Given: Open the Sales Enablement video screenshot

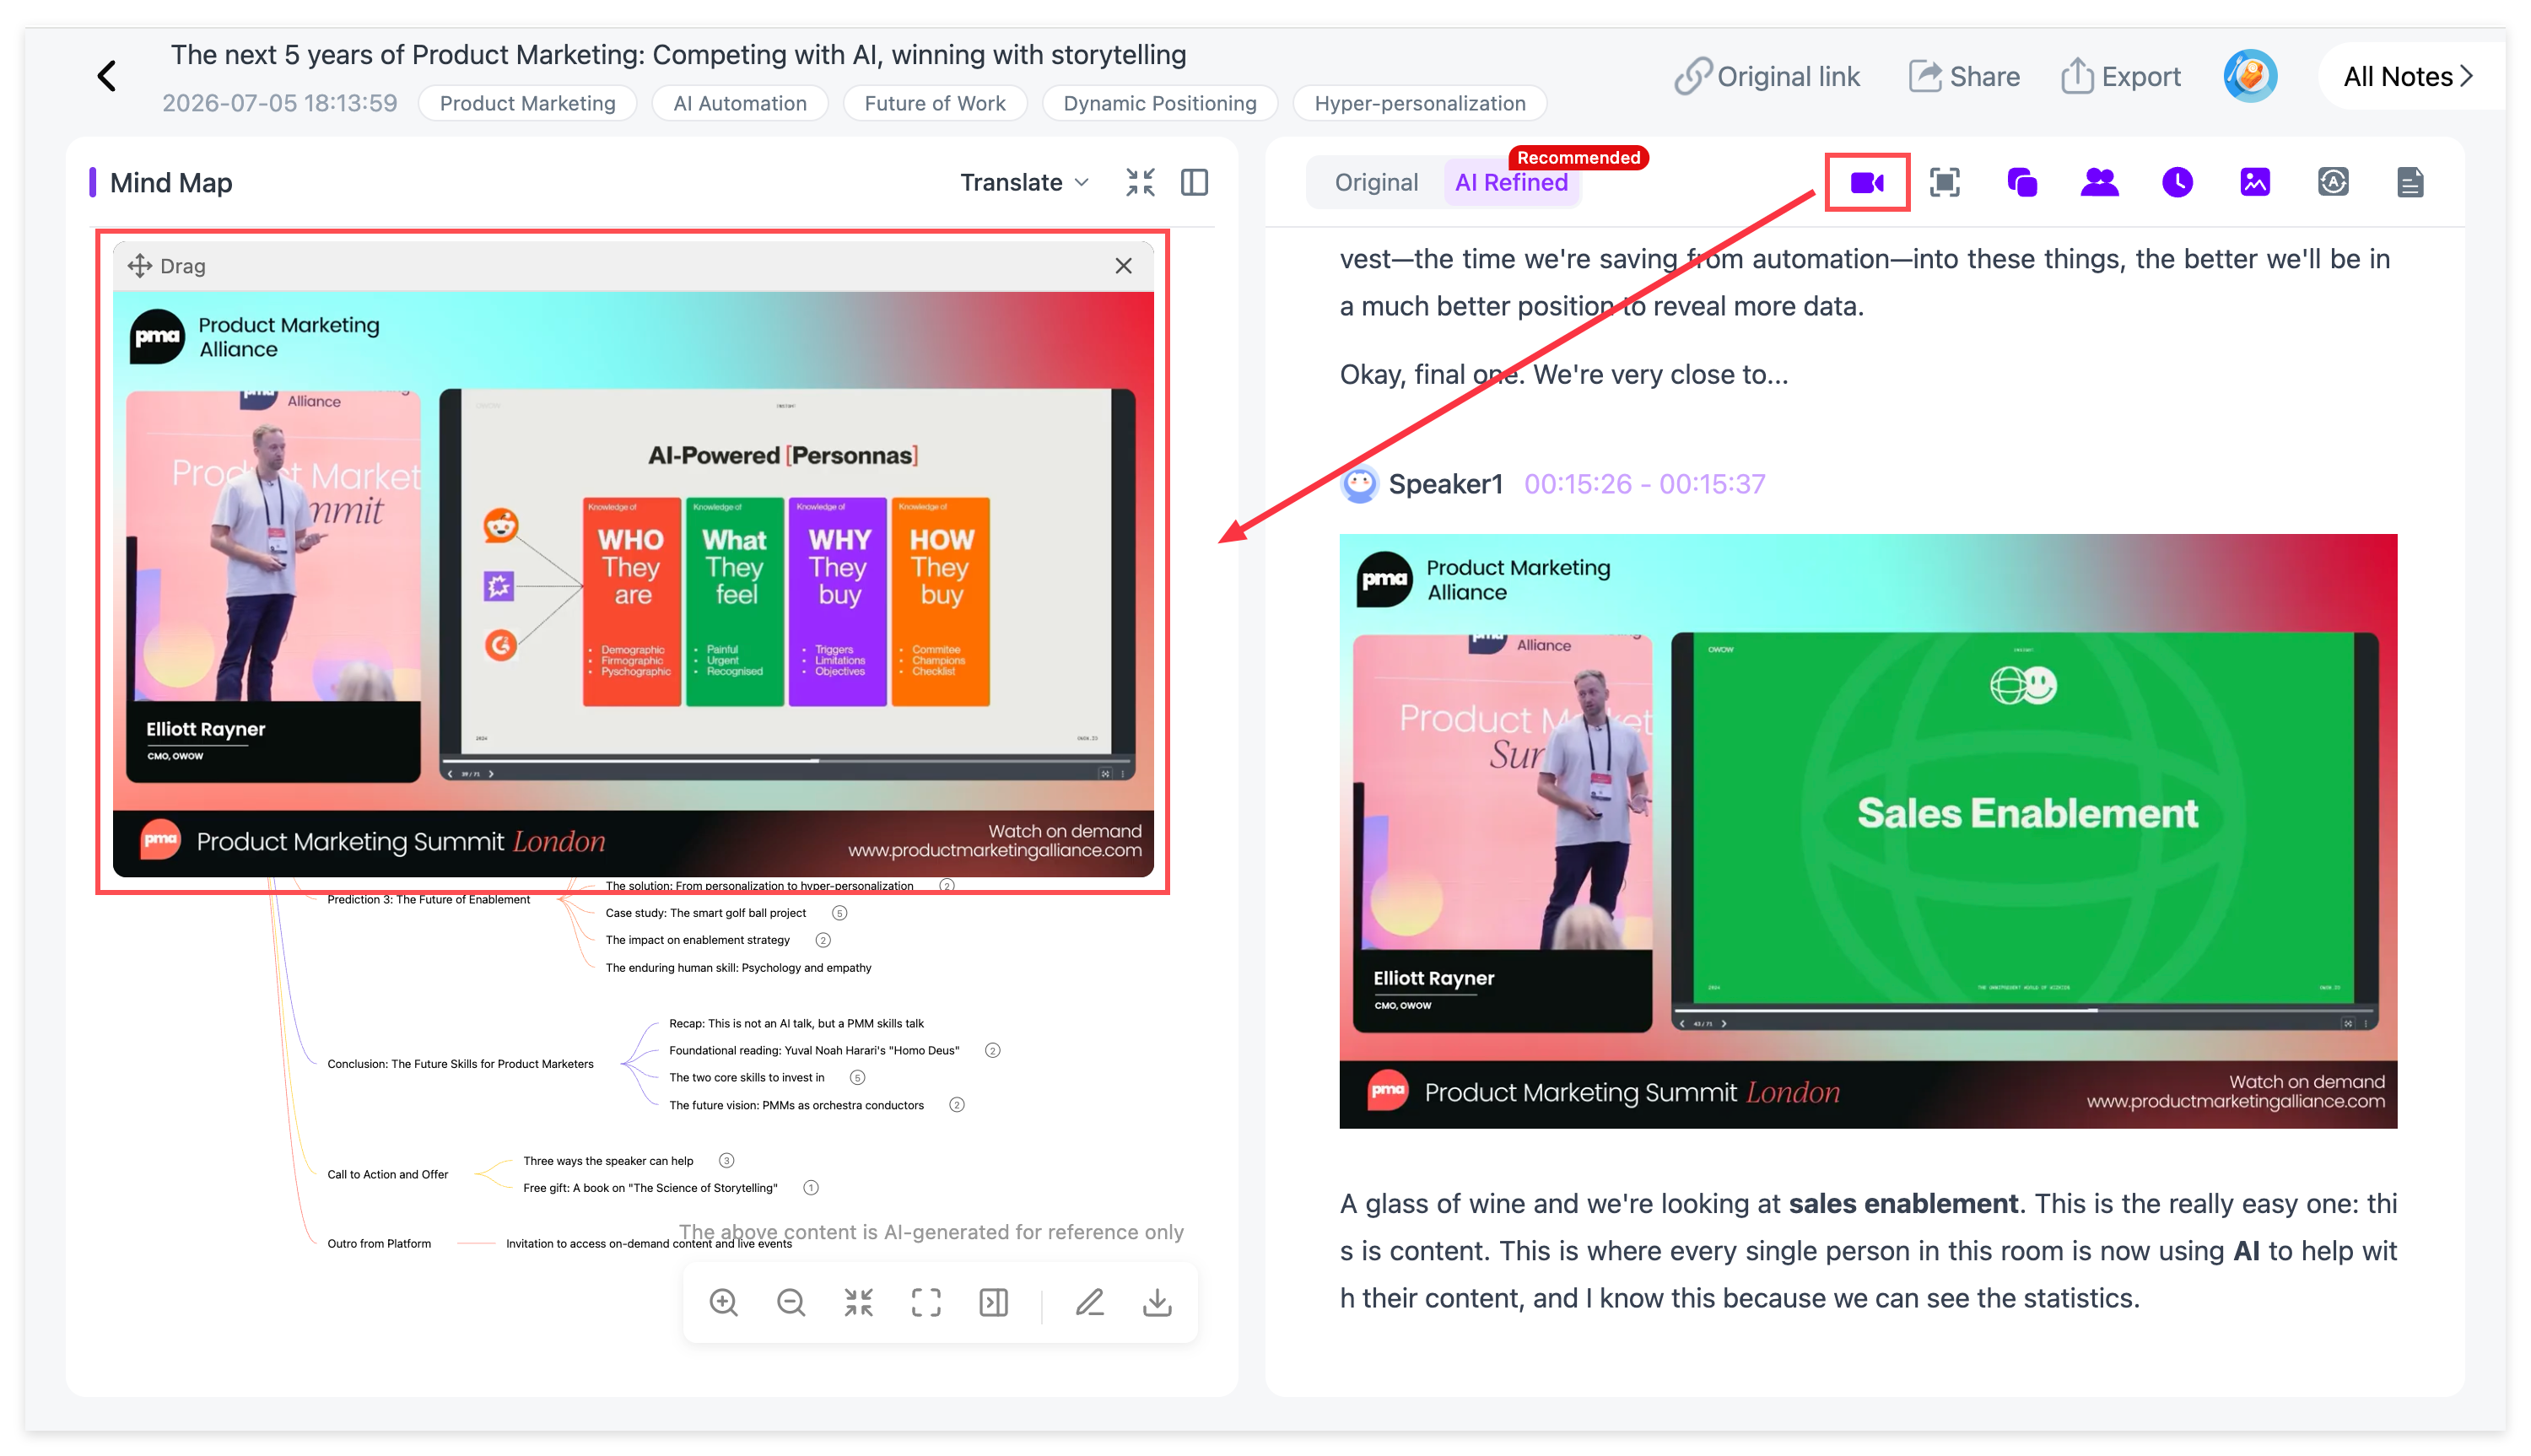Looking at the screenshot, I should coord(1868,831).
